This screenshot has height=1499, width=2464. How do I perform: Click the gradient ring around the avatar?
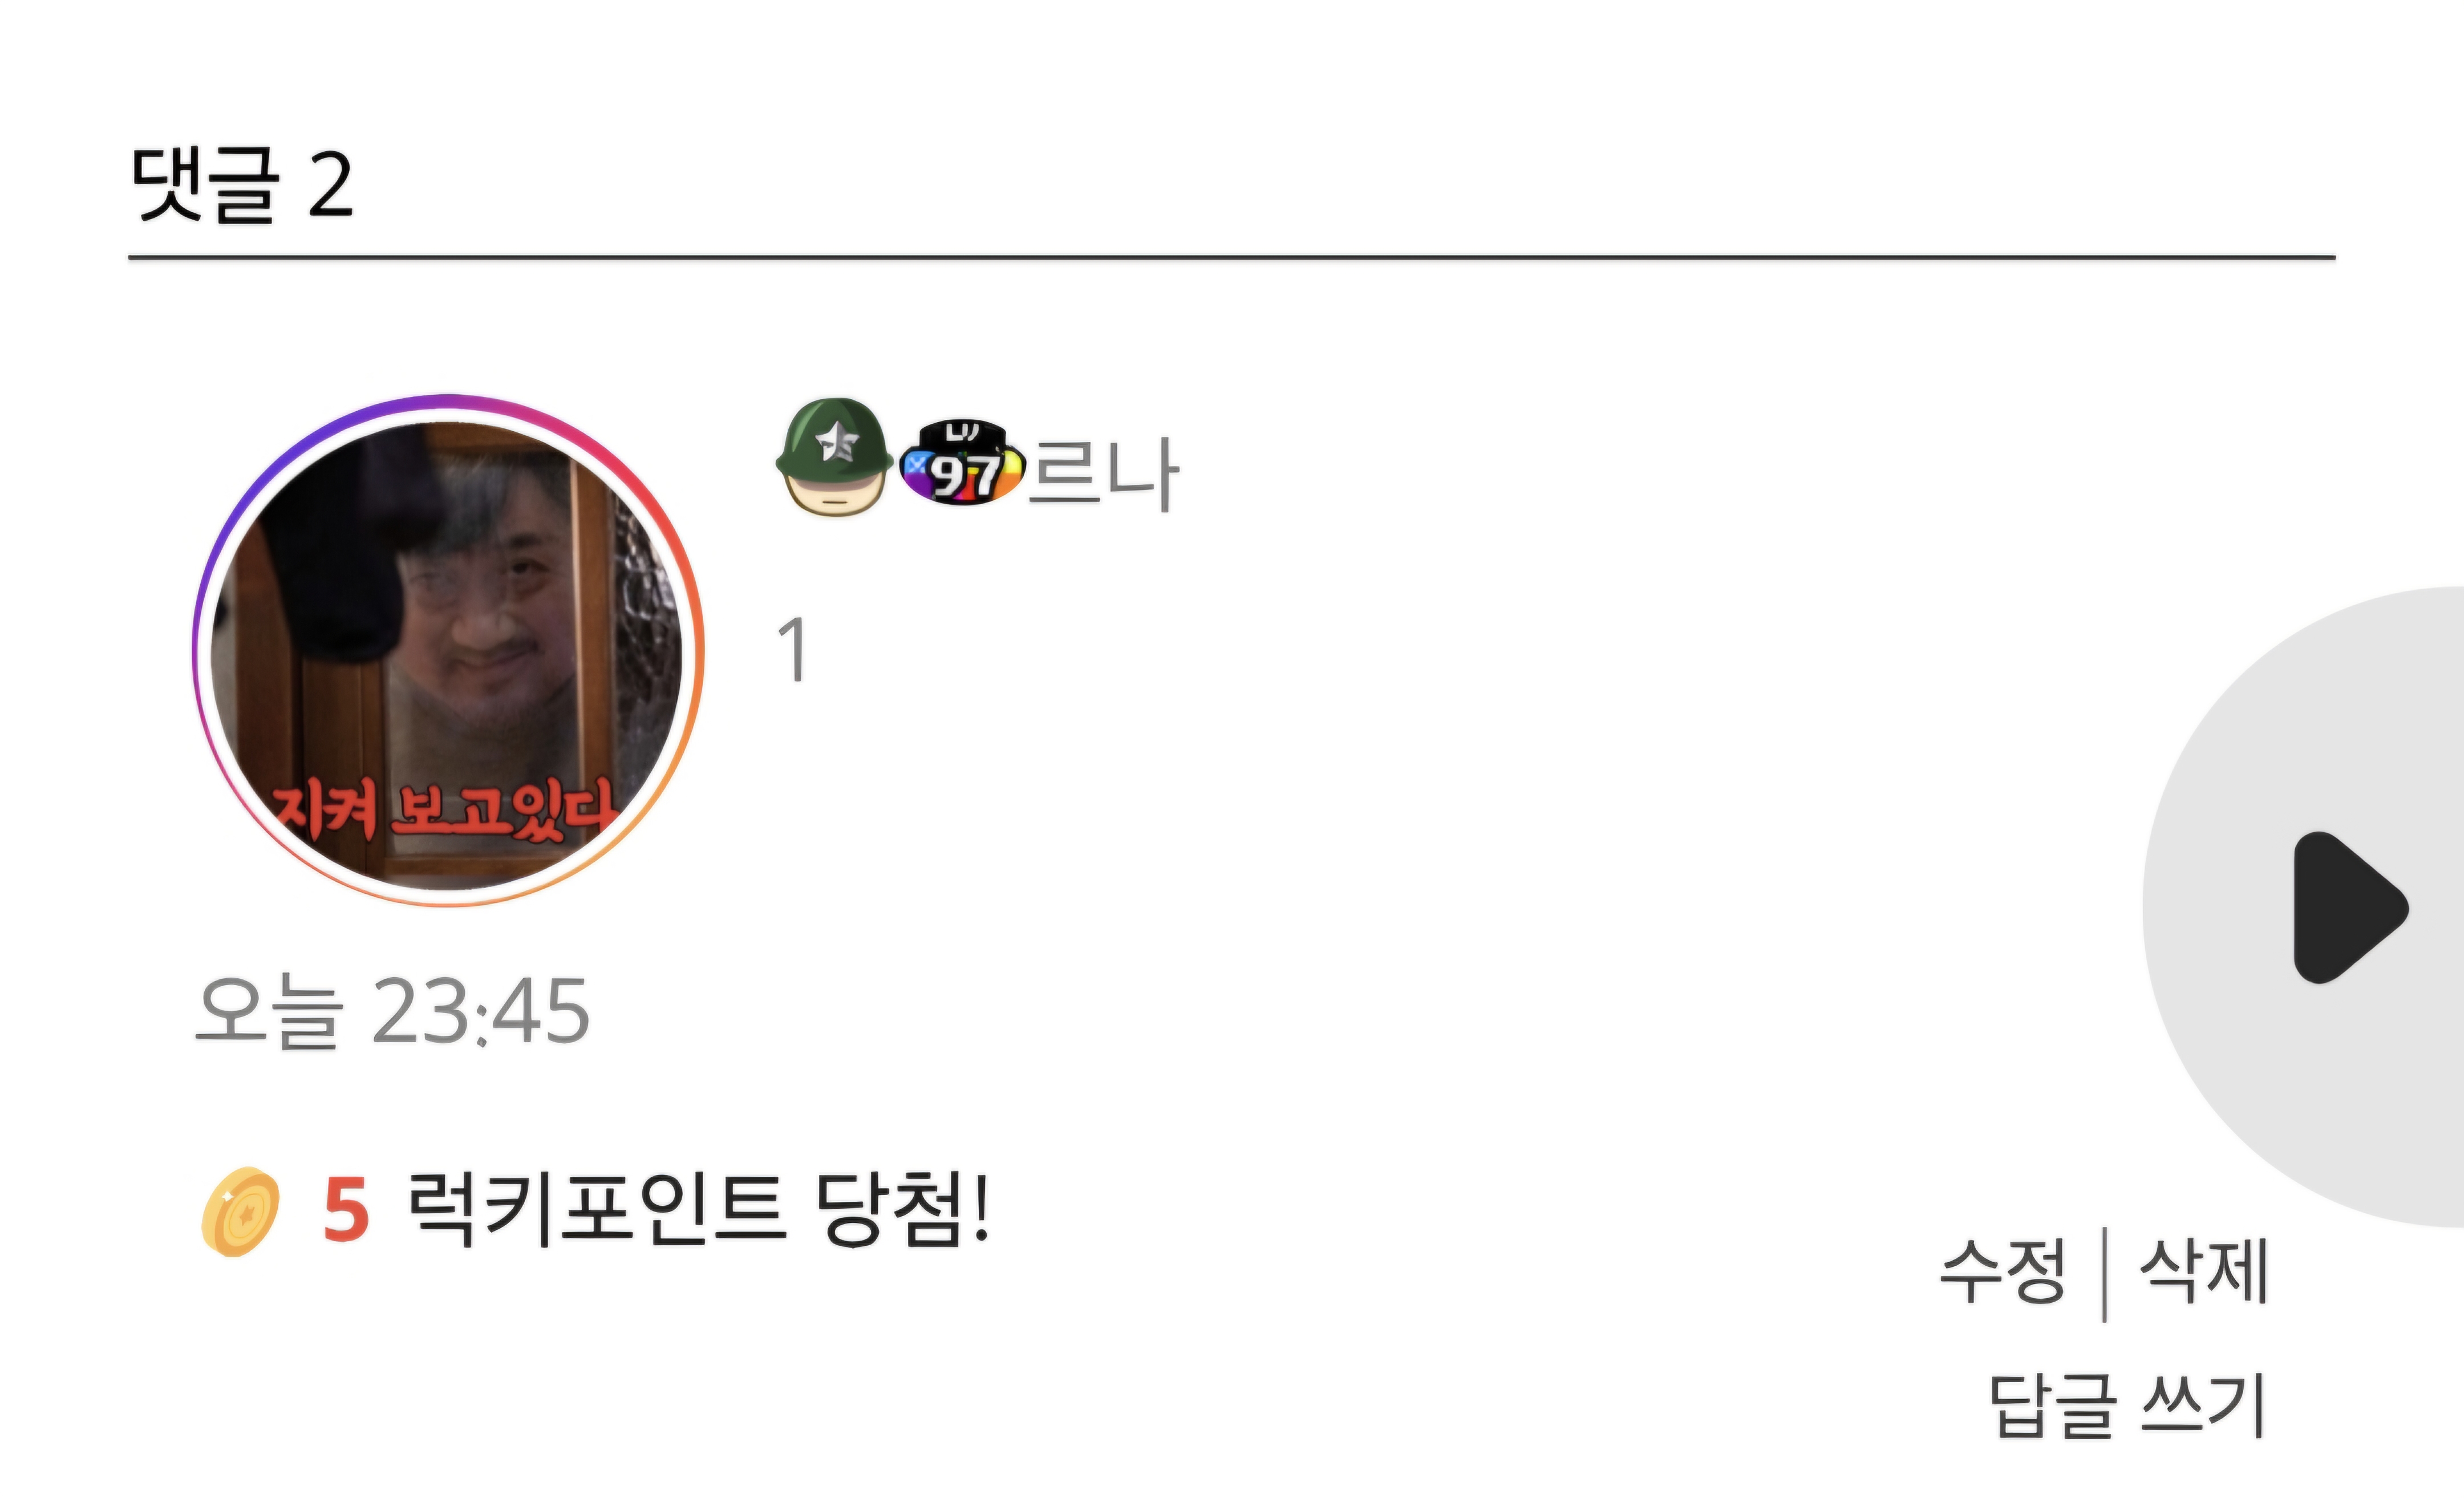pyautogui.click(x=448, y=400)
